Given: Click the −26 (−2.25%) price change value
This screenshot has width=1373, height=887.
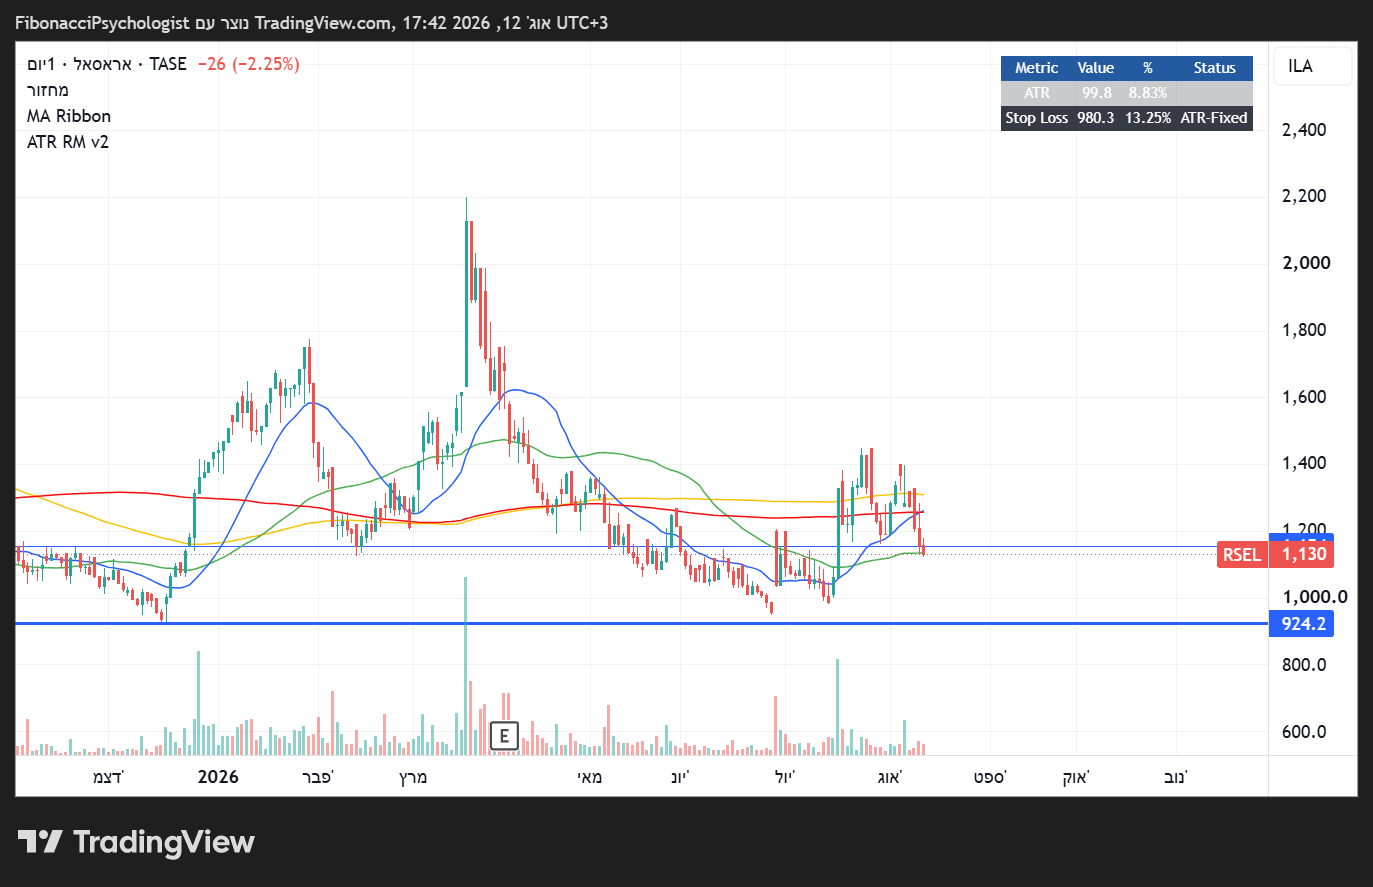Looking at the screenshot, I should coord(248,64).
